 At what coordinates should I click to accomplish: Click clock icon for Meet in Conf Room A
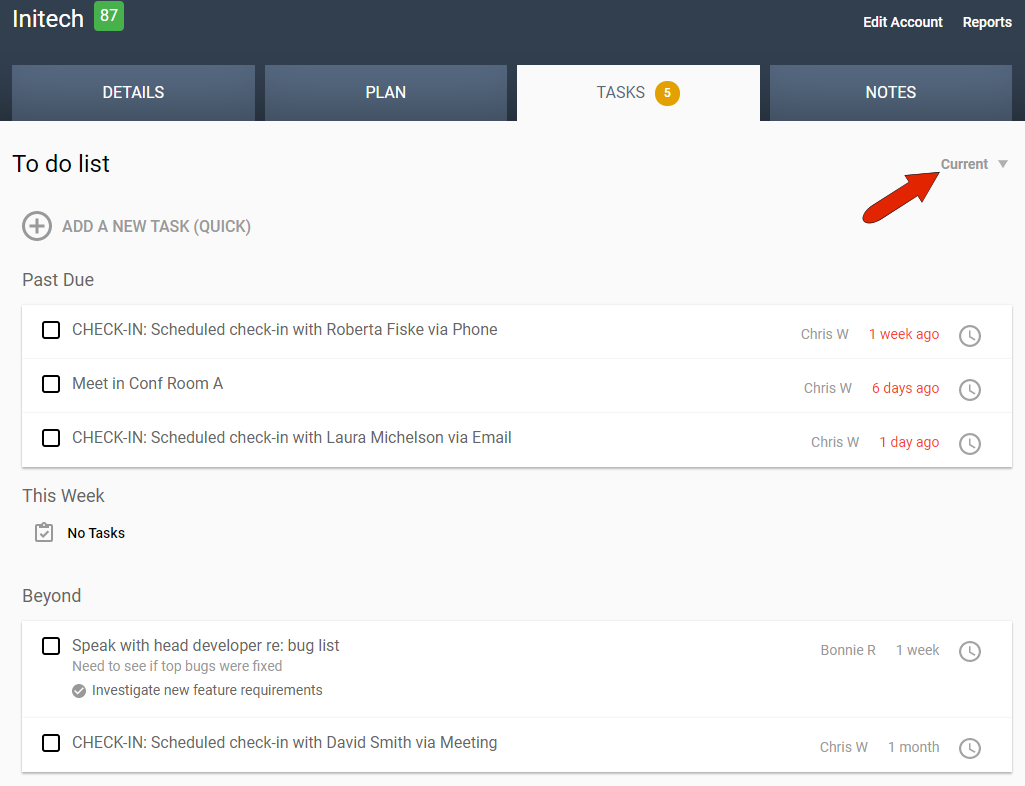(x=969, y=389)
